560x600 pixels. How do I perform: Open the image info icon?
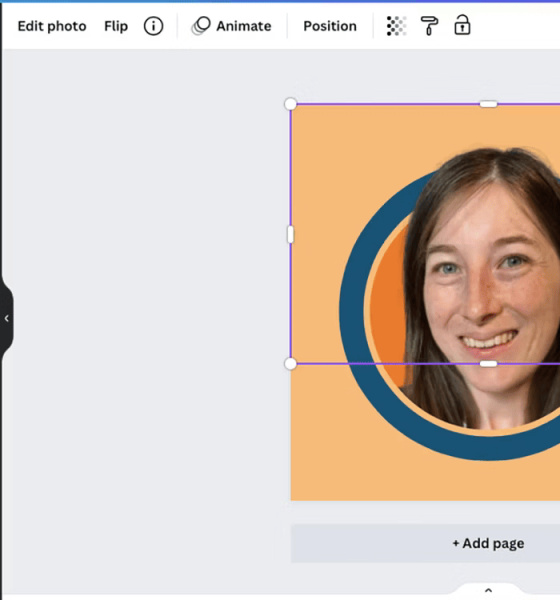click(153, 26)
